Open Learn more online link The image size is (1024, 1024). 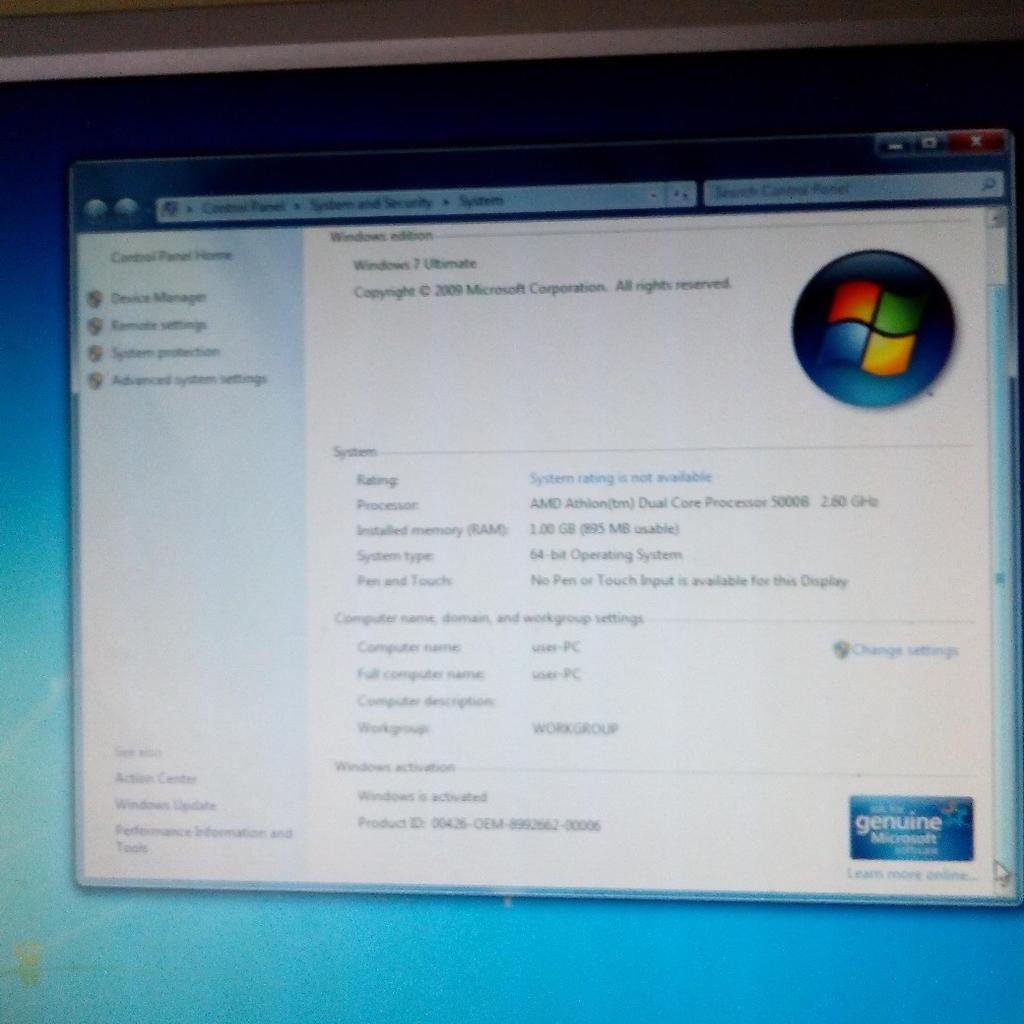pos(912,874)
